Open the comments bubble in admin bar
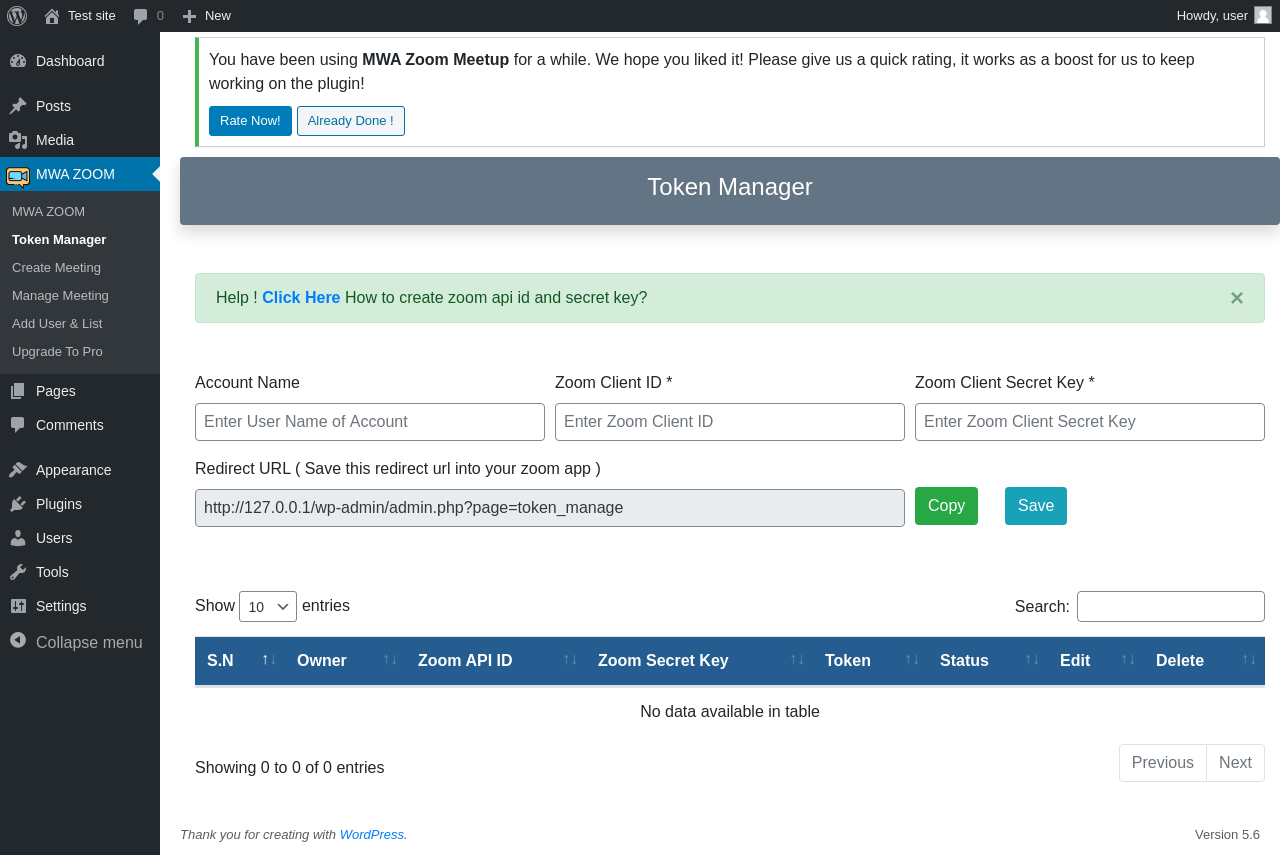 tap(141, 16)
